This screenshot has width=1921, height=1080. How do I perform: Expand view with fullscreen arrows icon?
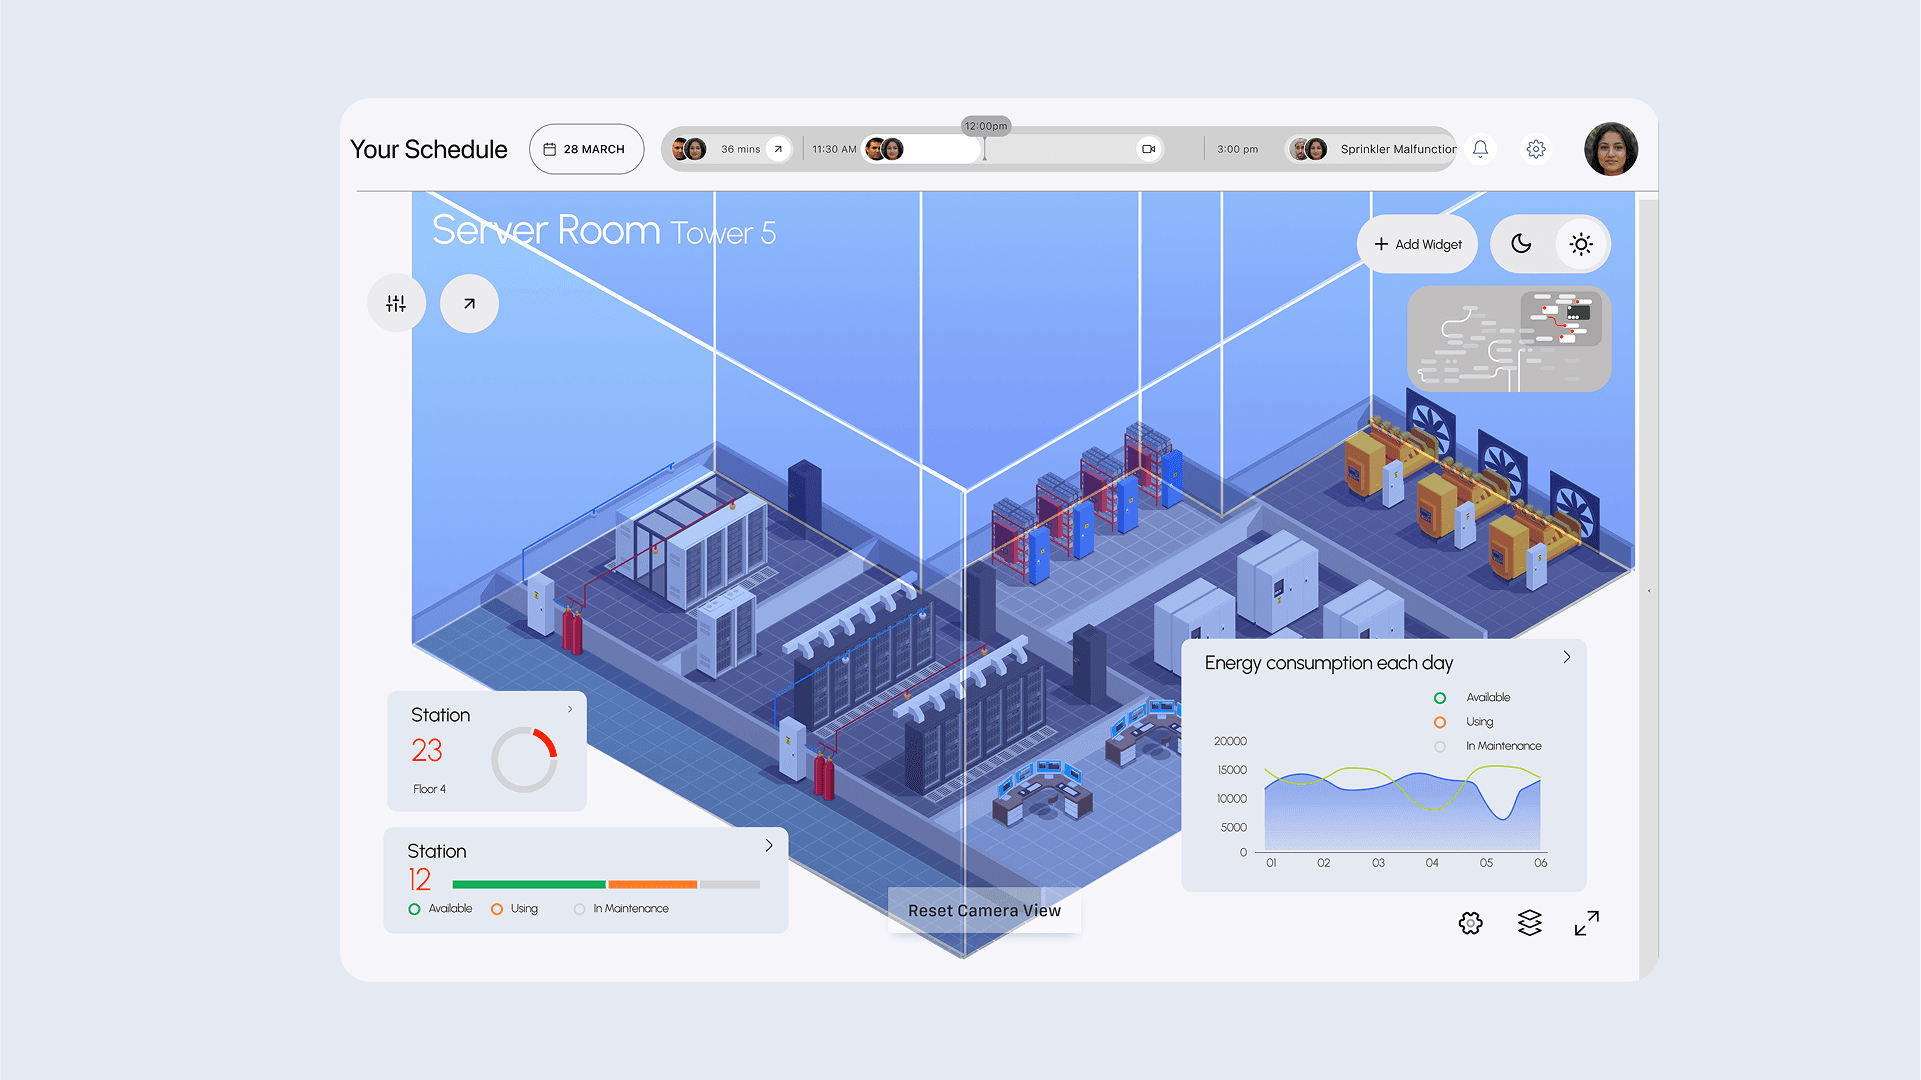point(1586,922)
